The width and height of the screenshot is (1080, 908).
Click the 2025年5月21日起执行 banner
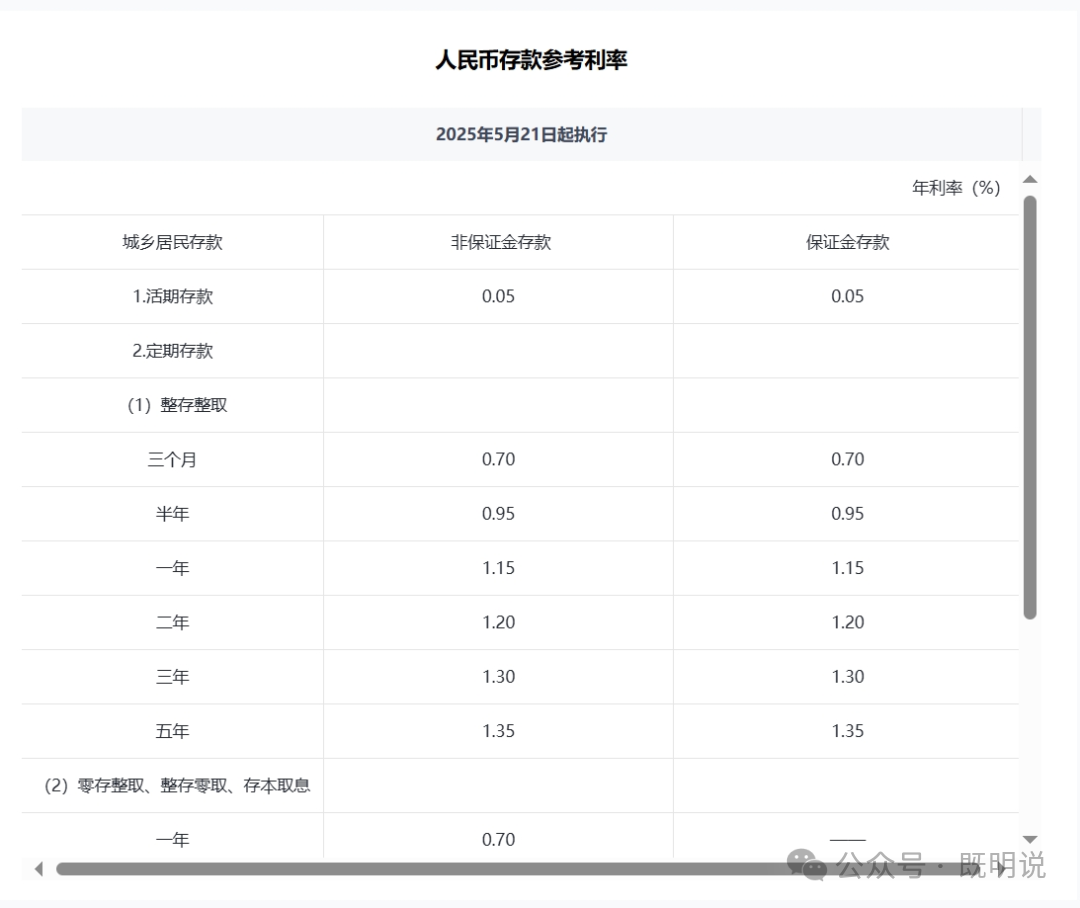524,134
